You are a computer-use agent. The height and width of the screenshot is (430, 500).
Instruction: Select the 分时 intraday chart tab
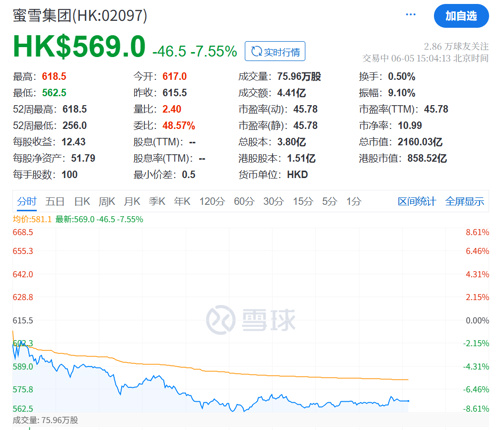(27, 201)
